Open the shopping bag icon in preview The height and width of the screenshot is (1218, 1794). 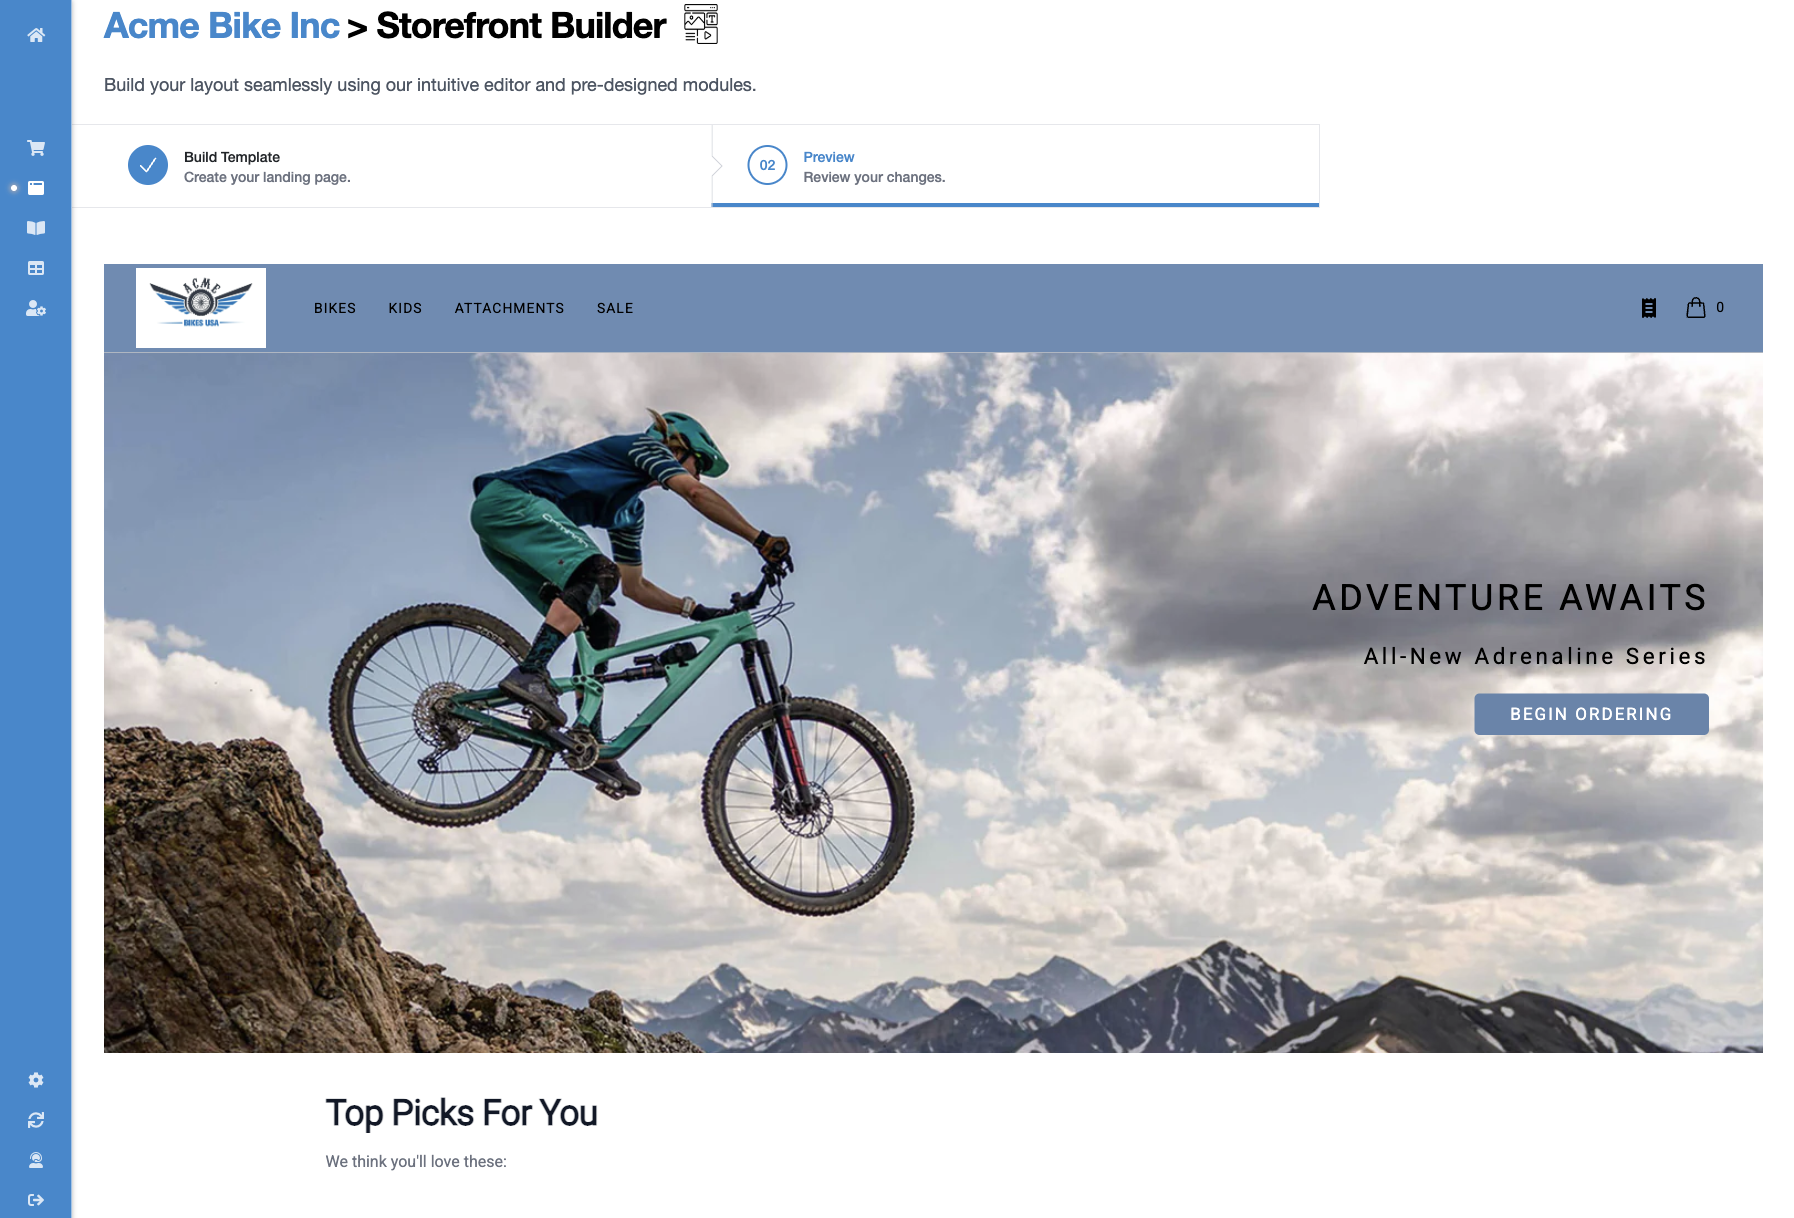pyautogui.click(x=1696, y=308)
